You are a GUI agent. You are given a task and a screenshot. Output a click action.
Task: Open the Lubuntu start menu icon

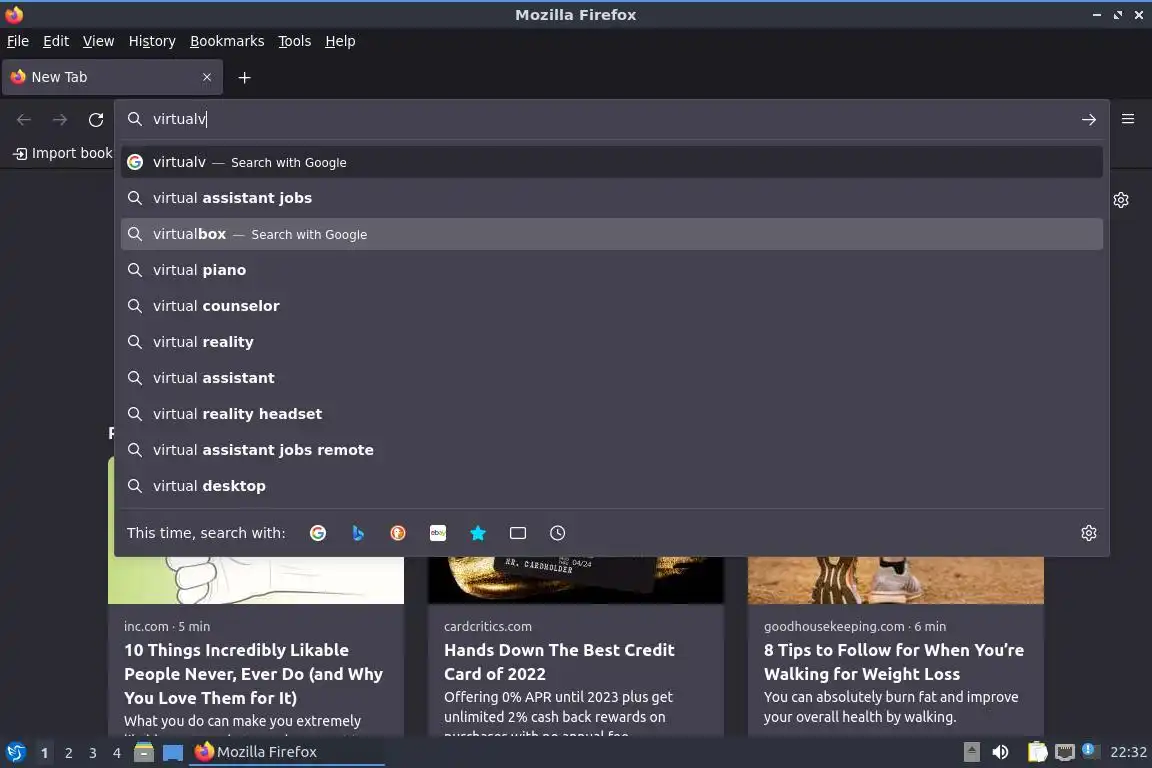[15, 752]
